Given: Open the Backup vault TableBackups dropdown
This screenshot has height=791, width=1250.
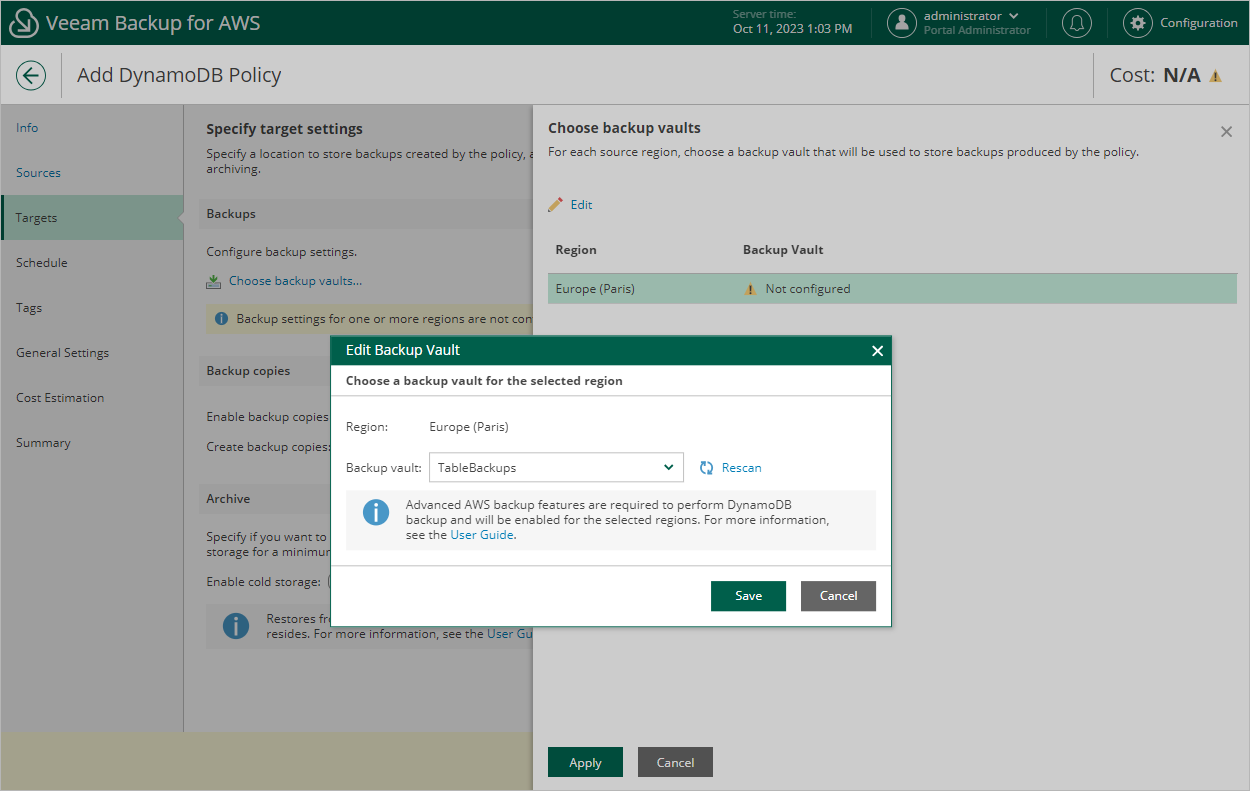Looking at the screenshot, I should [x=556, y=467].
